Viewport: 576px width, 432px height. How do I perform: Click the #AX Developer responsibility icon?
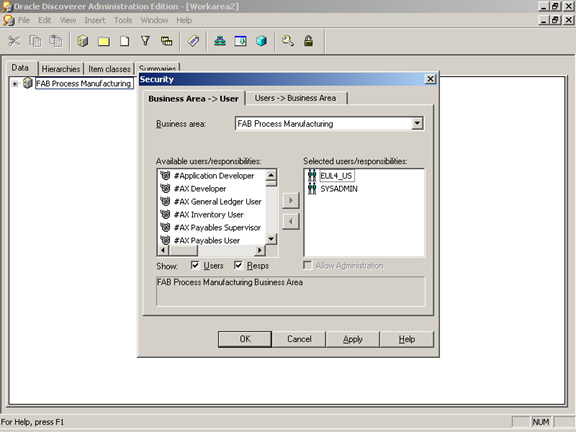[165, 188]
